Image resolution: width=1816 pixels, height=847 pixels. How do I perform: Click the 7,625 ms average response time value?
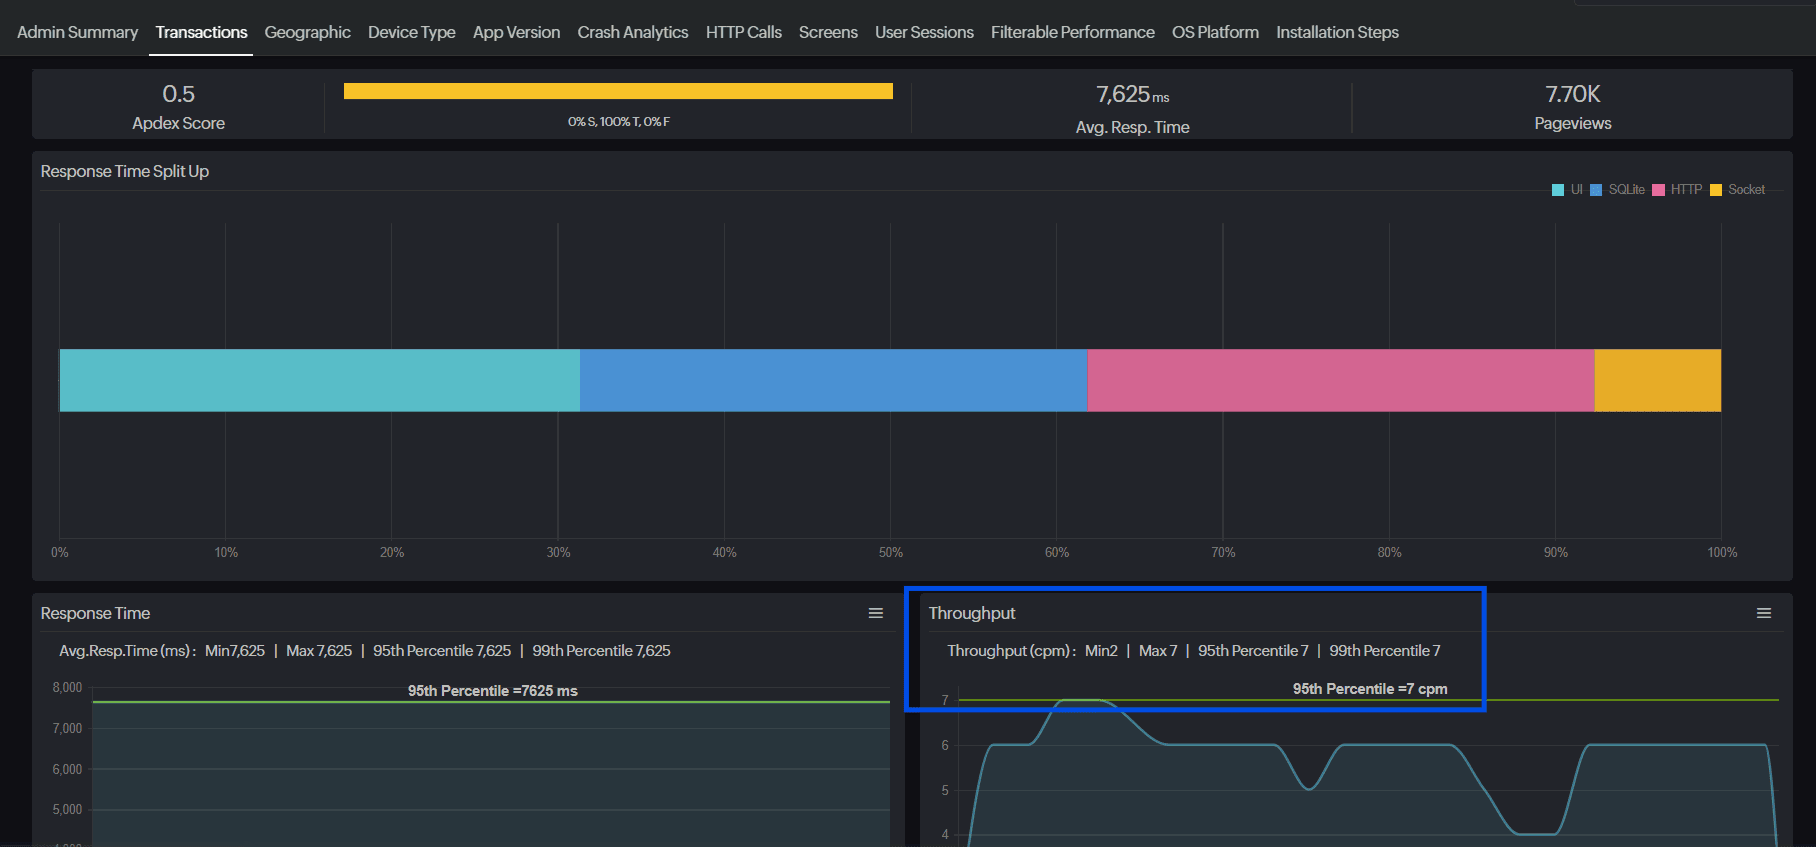click(1132, 95)
